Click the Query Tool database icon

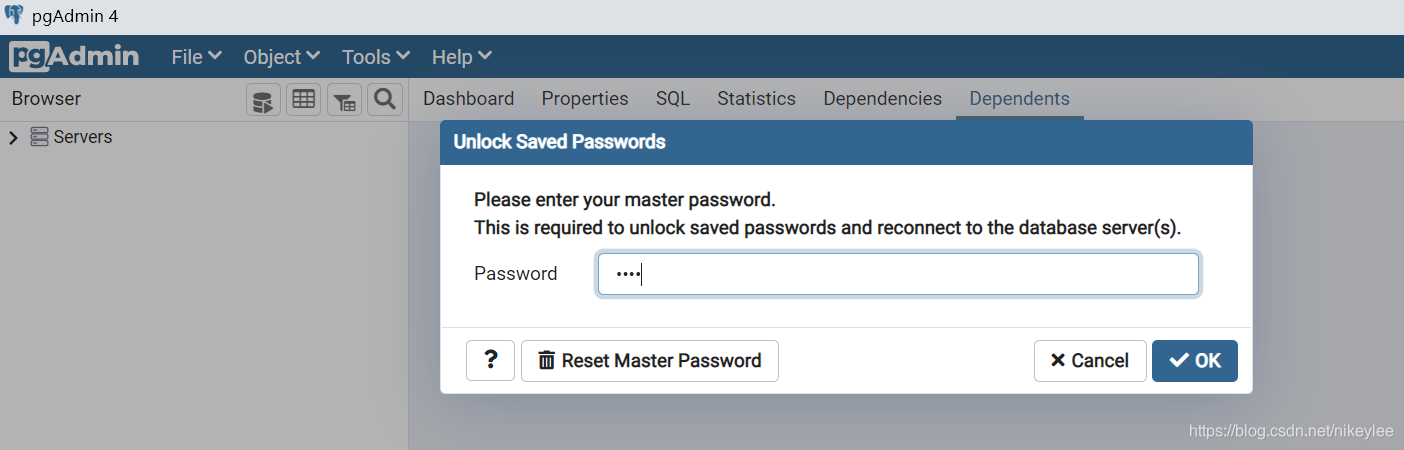pos(263,99)
